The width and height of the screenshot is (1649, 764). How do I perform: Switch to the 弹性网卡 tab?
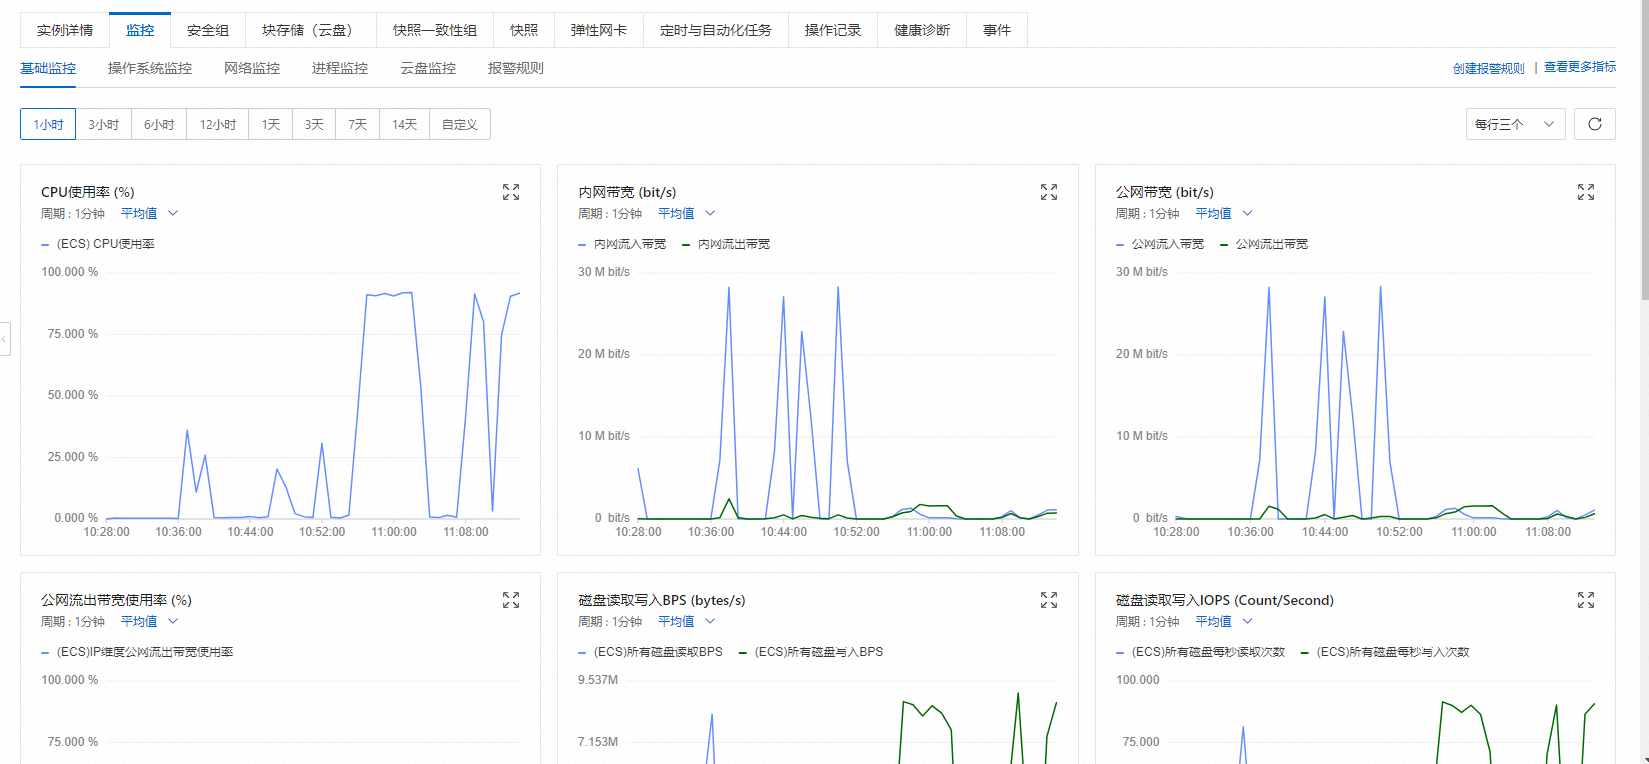[x=599, y=30]
